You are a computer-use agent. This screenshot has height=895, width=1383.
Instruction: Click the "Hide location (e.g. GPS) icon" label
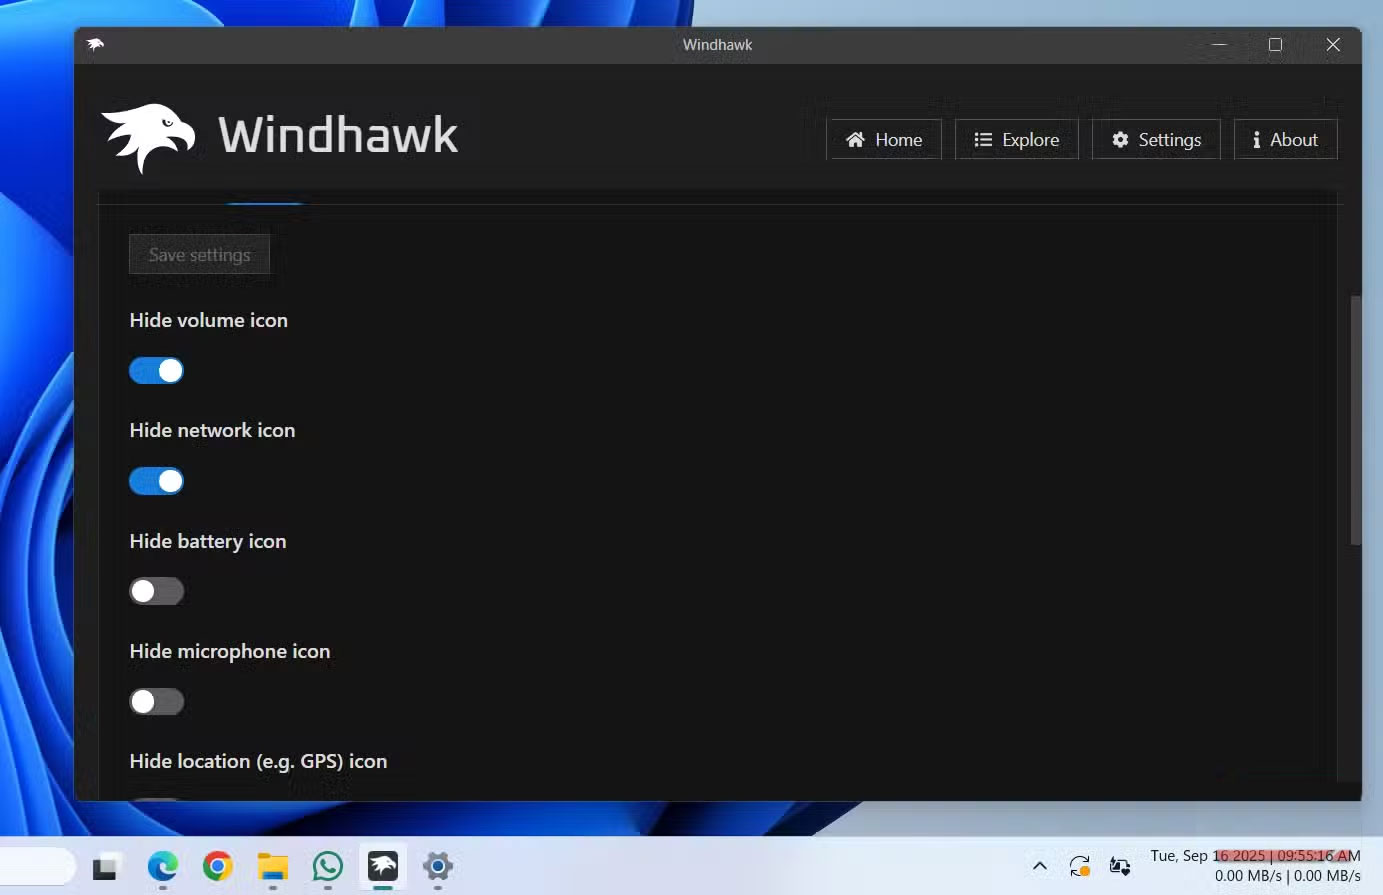coord(259,761)
